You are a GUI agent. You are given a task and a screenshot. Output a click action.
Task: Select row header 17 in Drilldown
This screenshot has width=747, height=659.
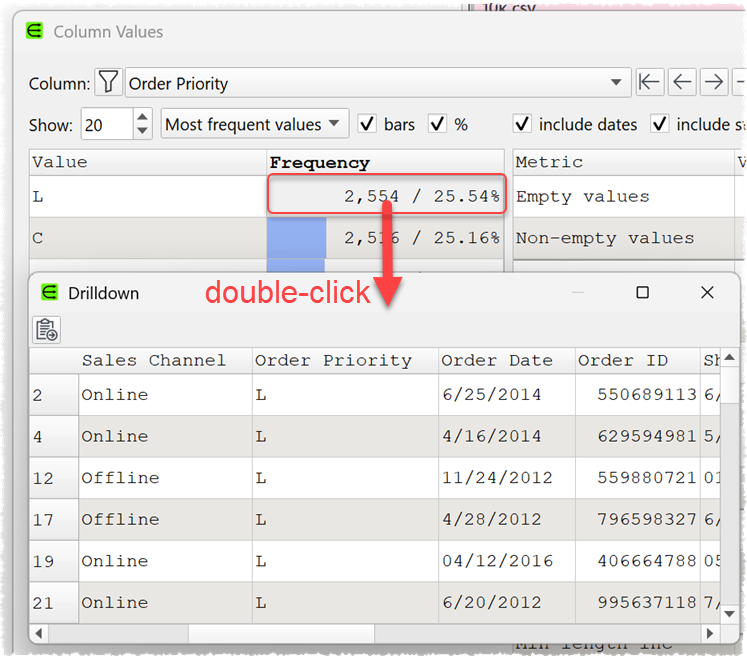[x=54, y=519]
